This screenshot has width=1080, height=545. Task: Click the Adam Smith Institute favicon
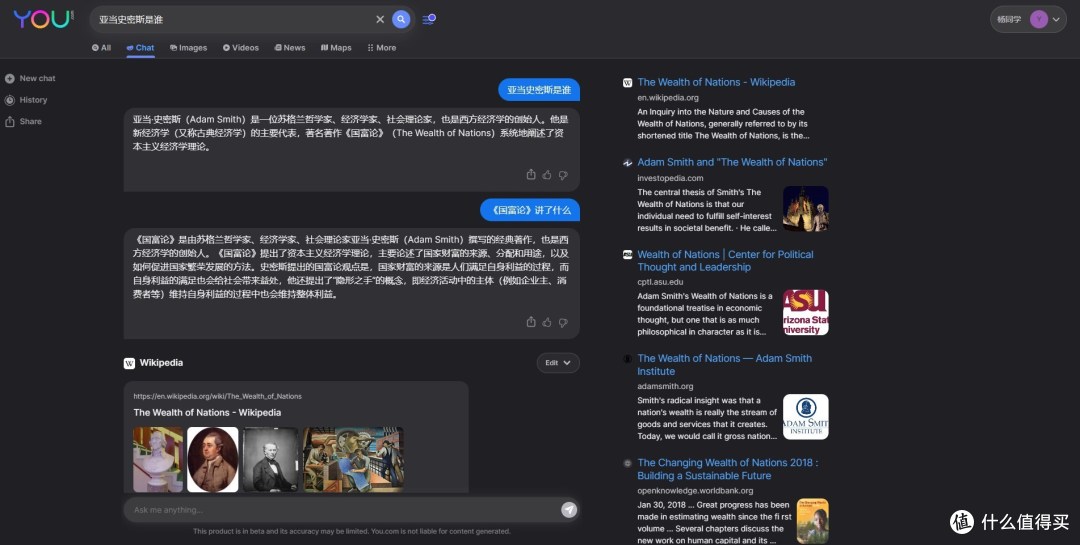pos(627,359)
